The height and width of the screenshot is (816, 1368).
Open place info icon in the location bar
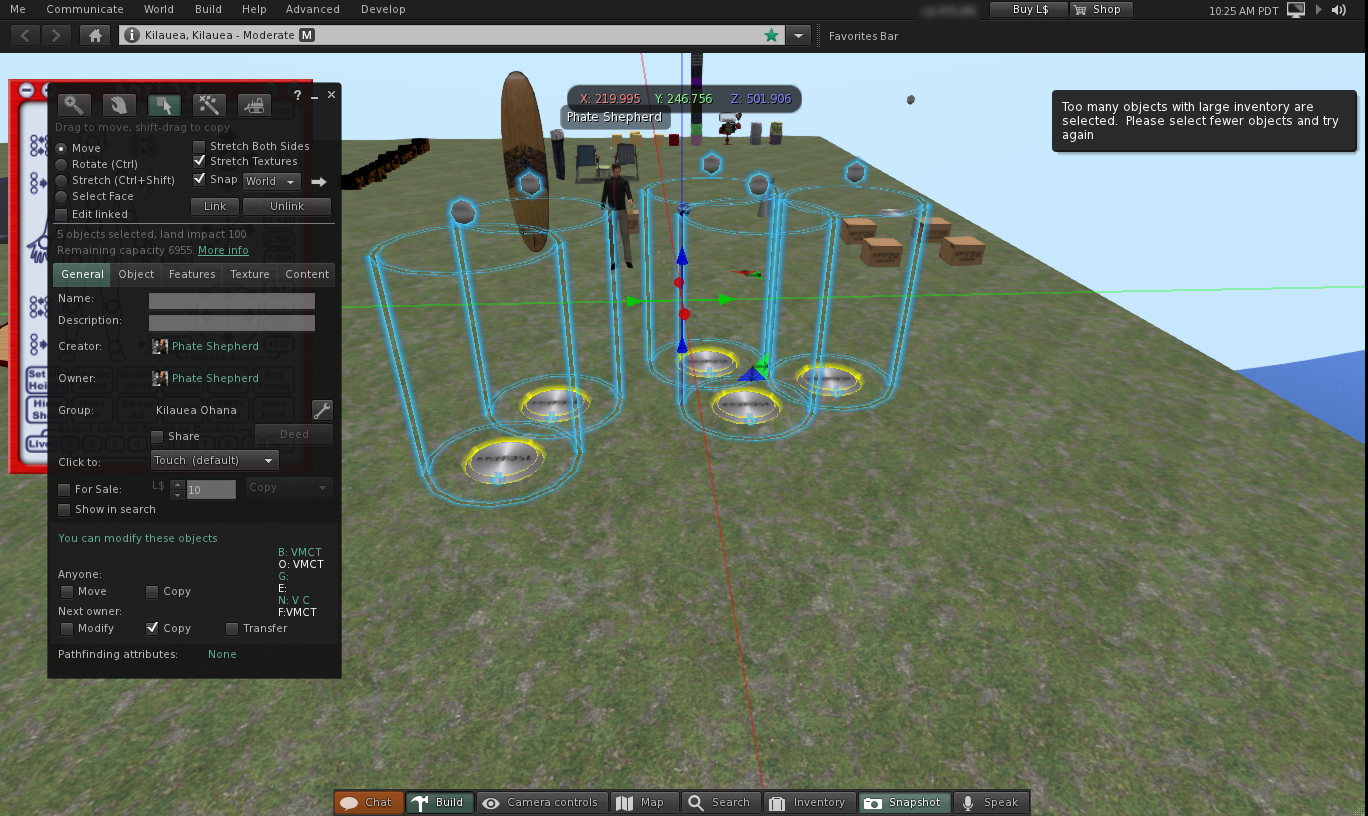click(131, 35)
